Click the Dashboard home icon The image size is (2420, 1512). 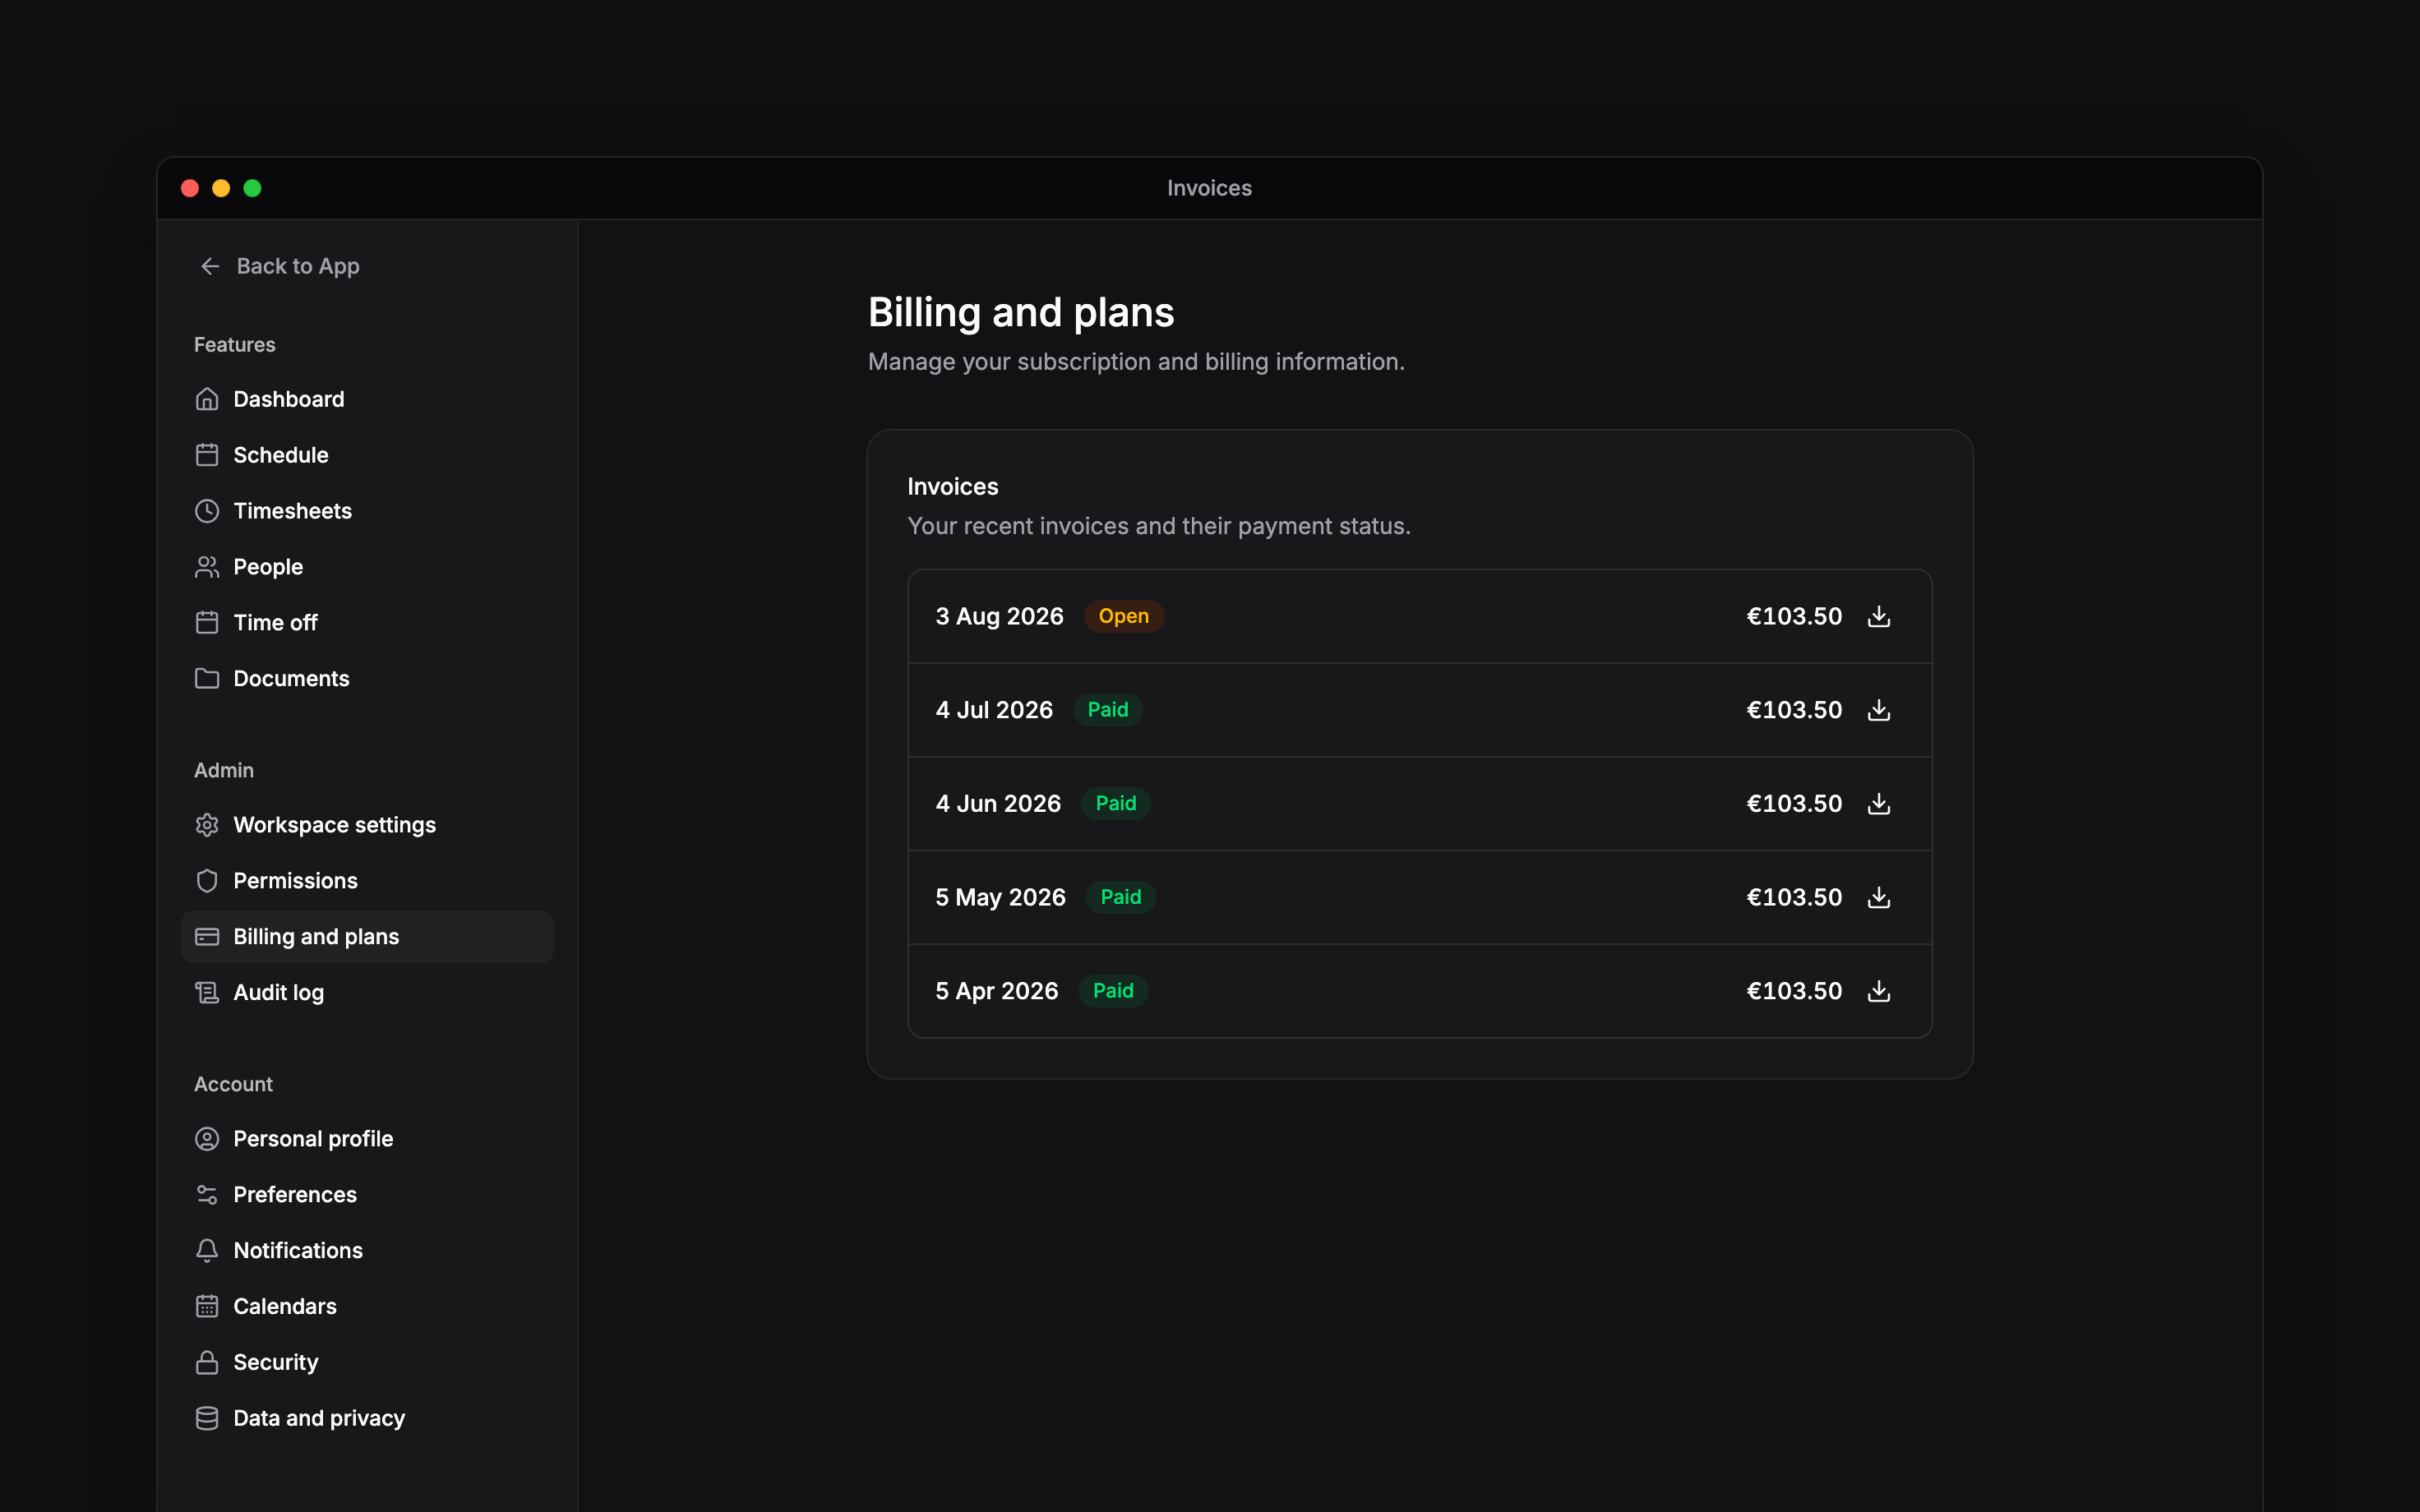207,399
